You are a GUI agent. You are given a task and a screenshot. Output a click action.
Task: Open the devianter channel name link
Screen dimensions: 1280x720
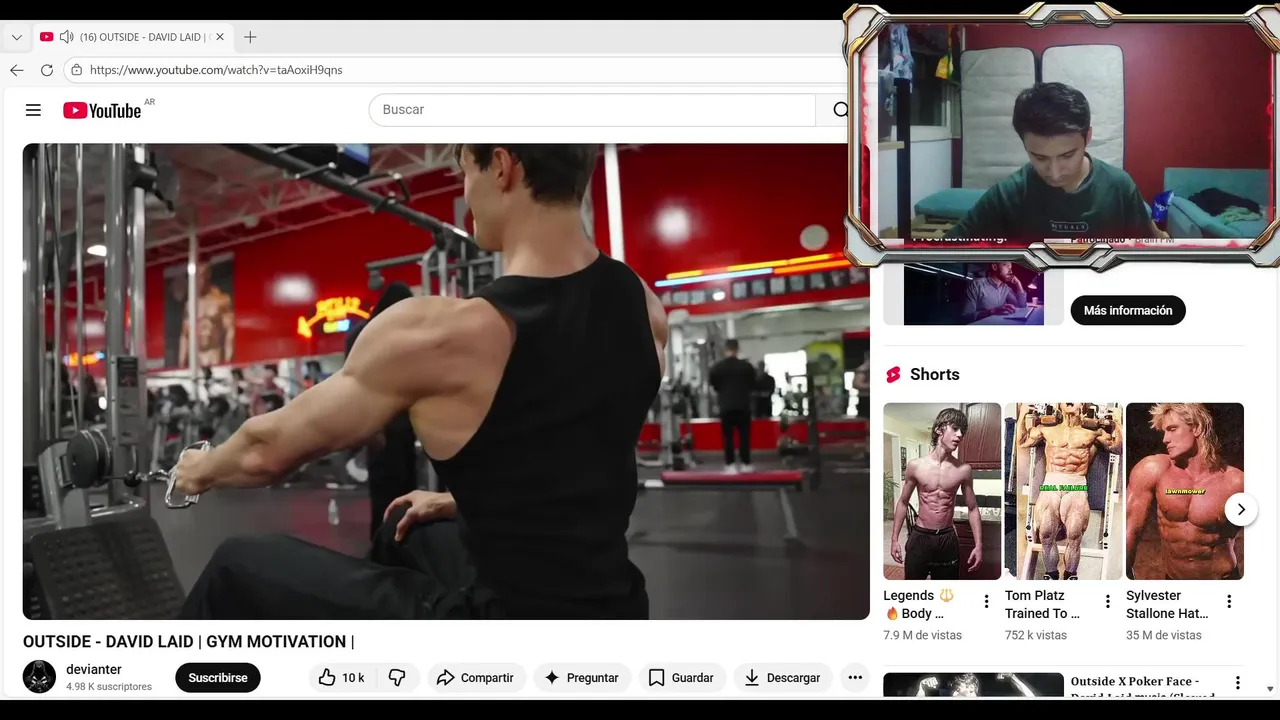(x=94, y=669)
